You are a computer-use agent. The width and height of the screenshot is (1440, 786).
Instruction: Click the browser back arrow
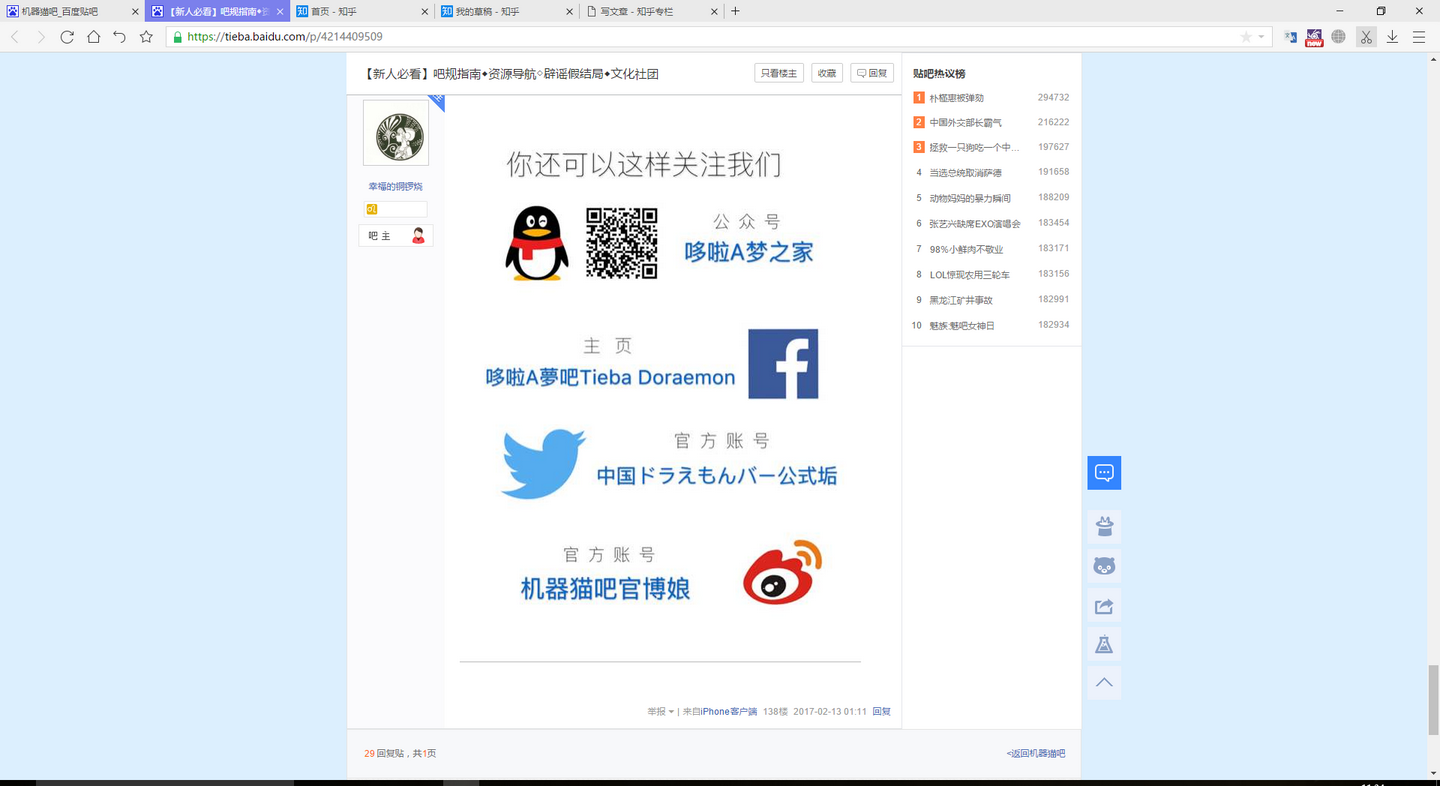[x=14, y=37]
